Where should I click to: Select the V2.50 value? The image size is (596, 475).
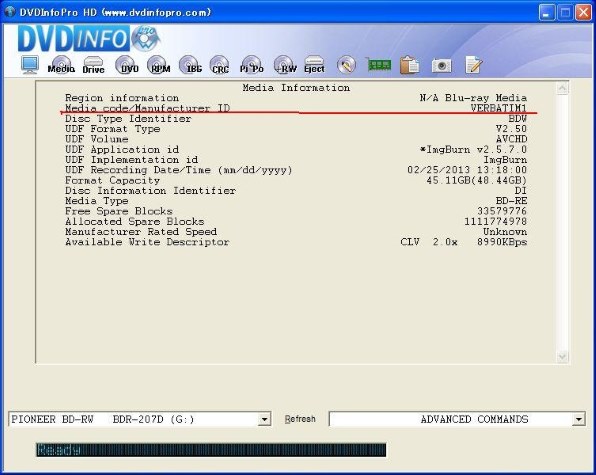512,129
